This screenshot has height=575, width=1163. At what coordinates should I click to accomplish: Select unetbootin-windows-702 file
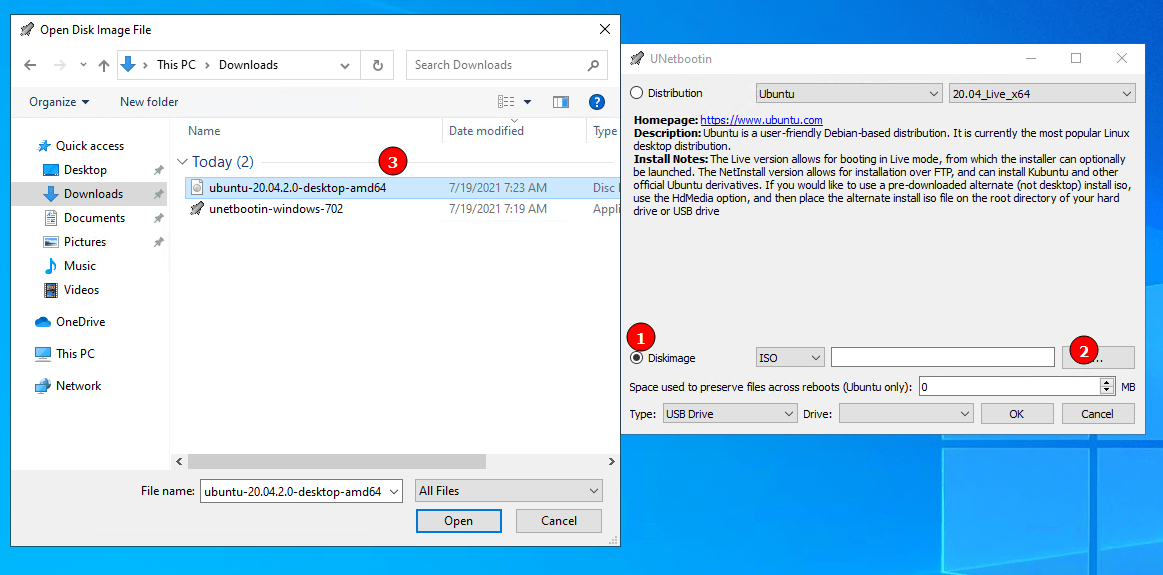275,209
